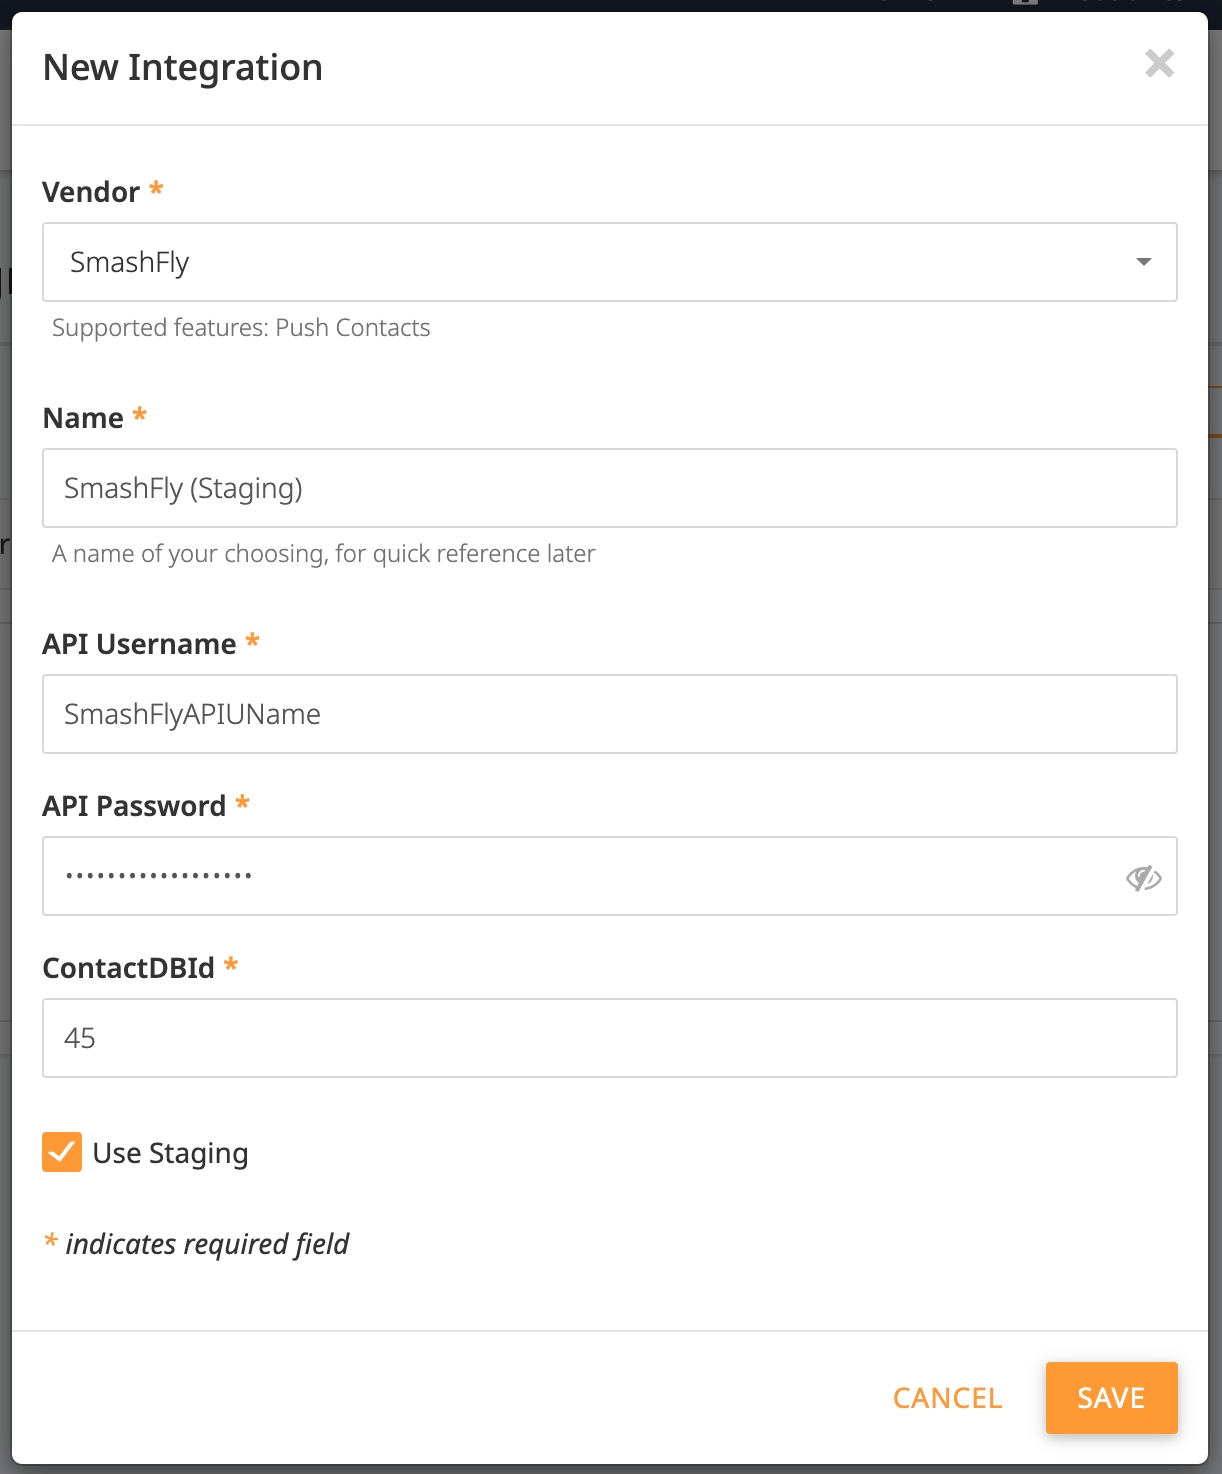Click the ContactDBId label
This screenshot has width=1222, height=1474.
pos(128,968)
